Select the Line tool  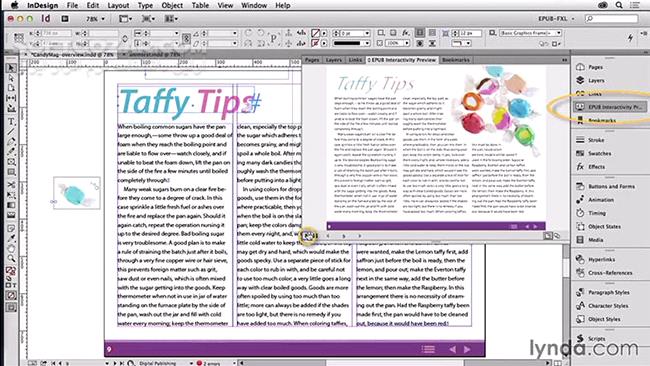coord(11,132)
